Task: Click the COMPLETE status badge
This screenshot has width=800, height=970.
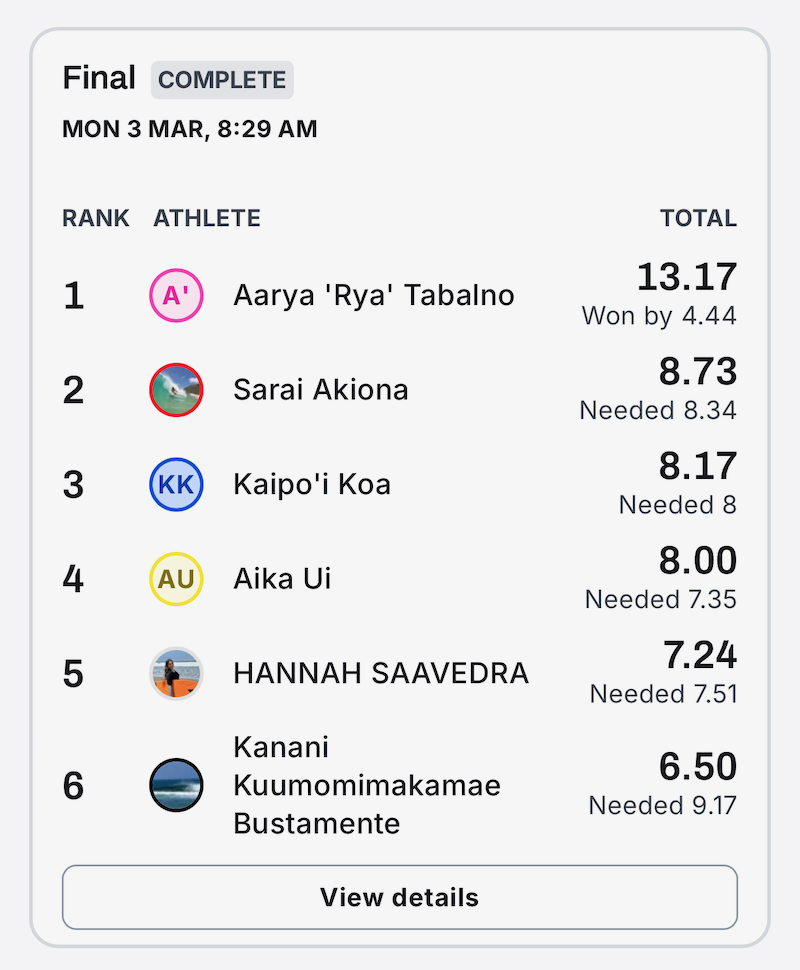Action: coord(222,80)
